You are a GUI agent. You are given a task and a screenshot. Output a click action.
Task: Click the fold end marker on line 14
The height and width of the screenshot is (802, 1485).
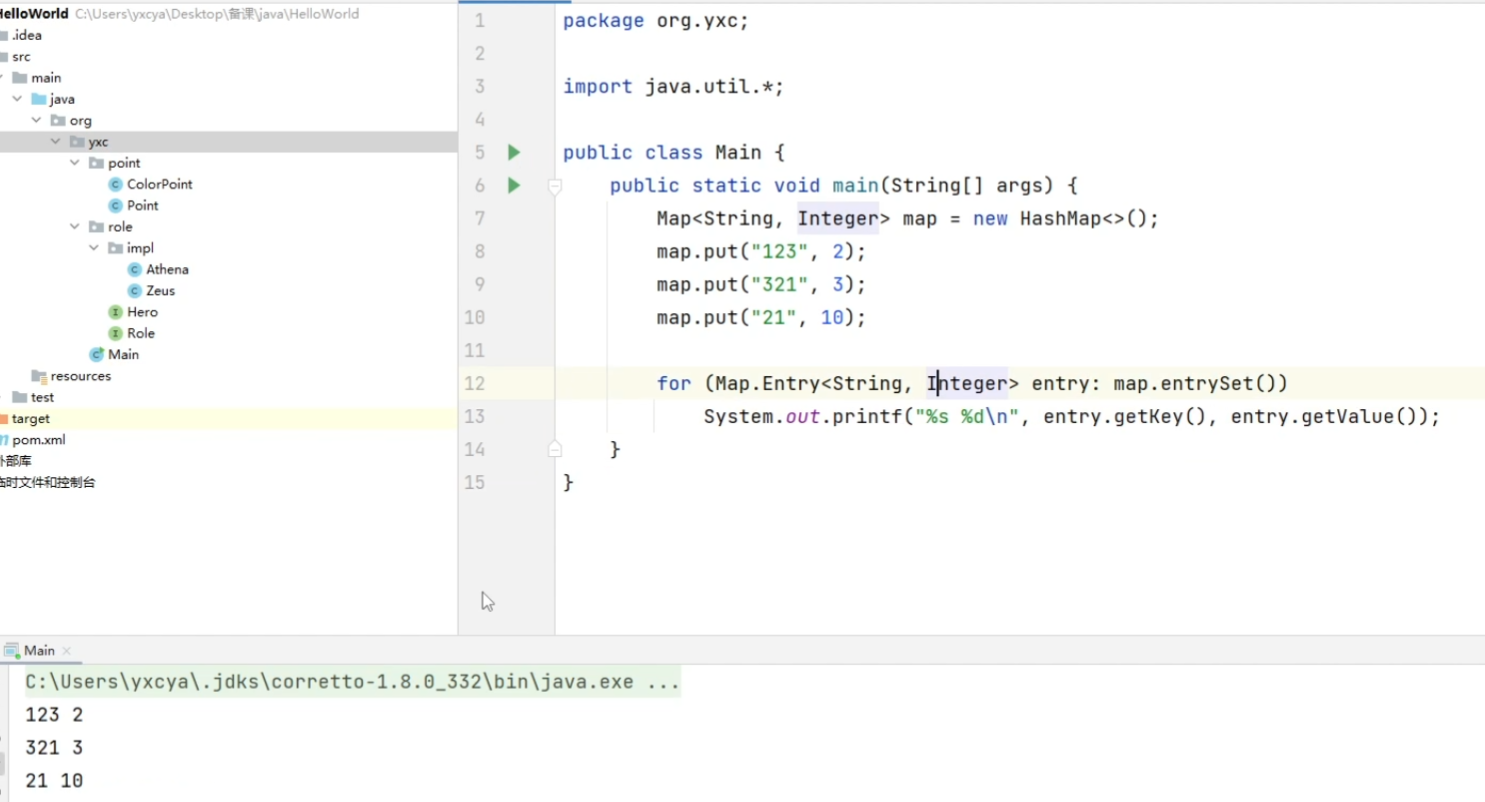pyautogui.click(x=555, y=450)
